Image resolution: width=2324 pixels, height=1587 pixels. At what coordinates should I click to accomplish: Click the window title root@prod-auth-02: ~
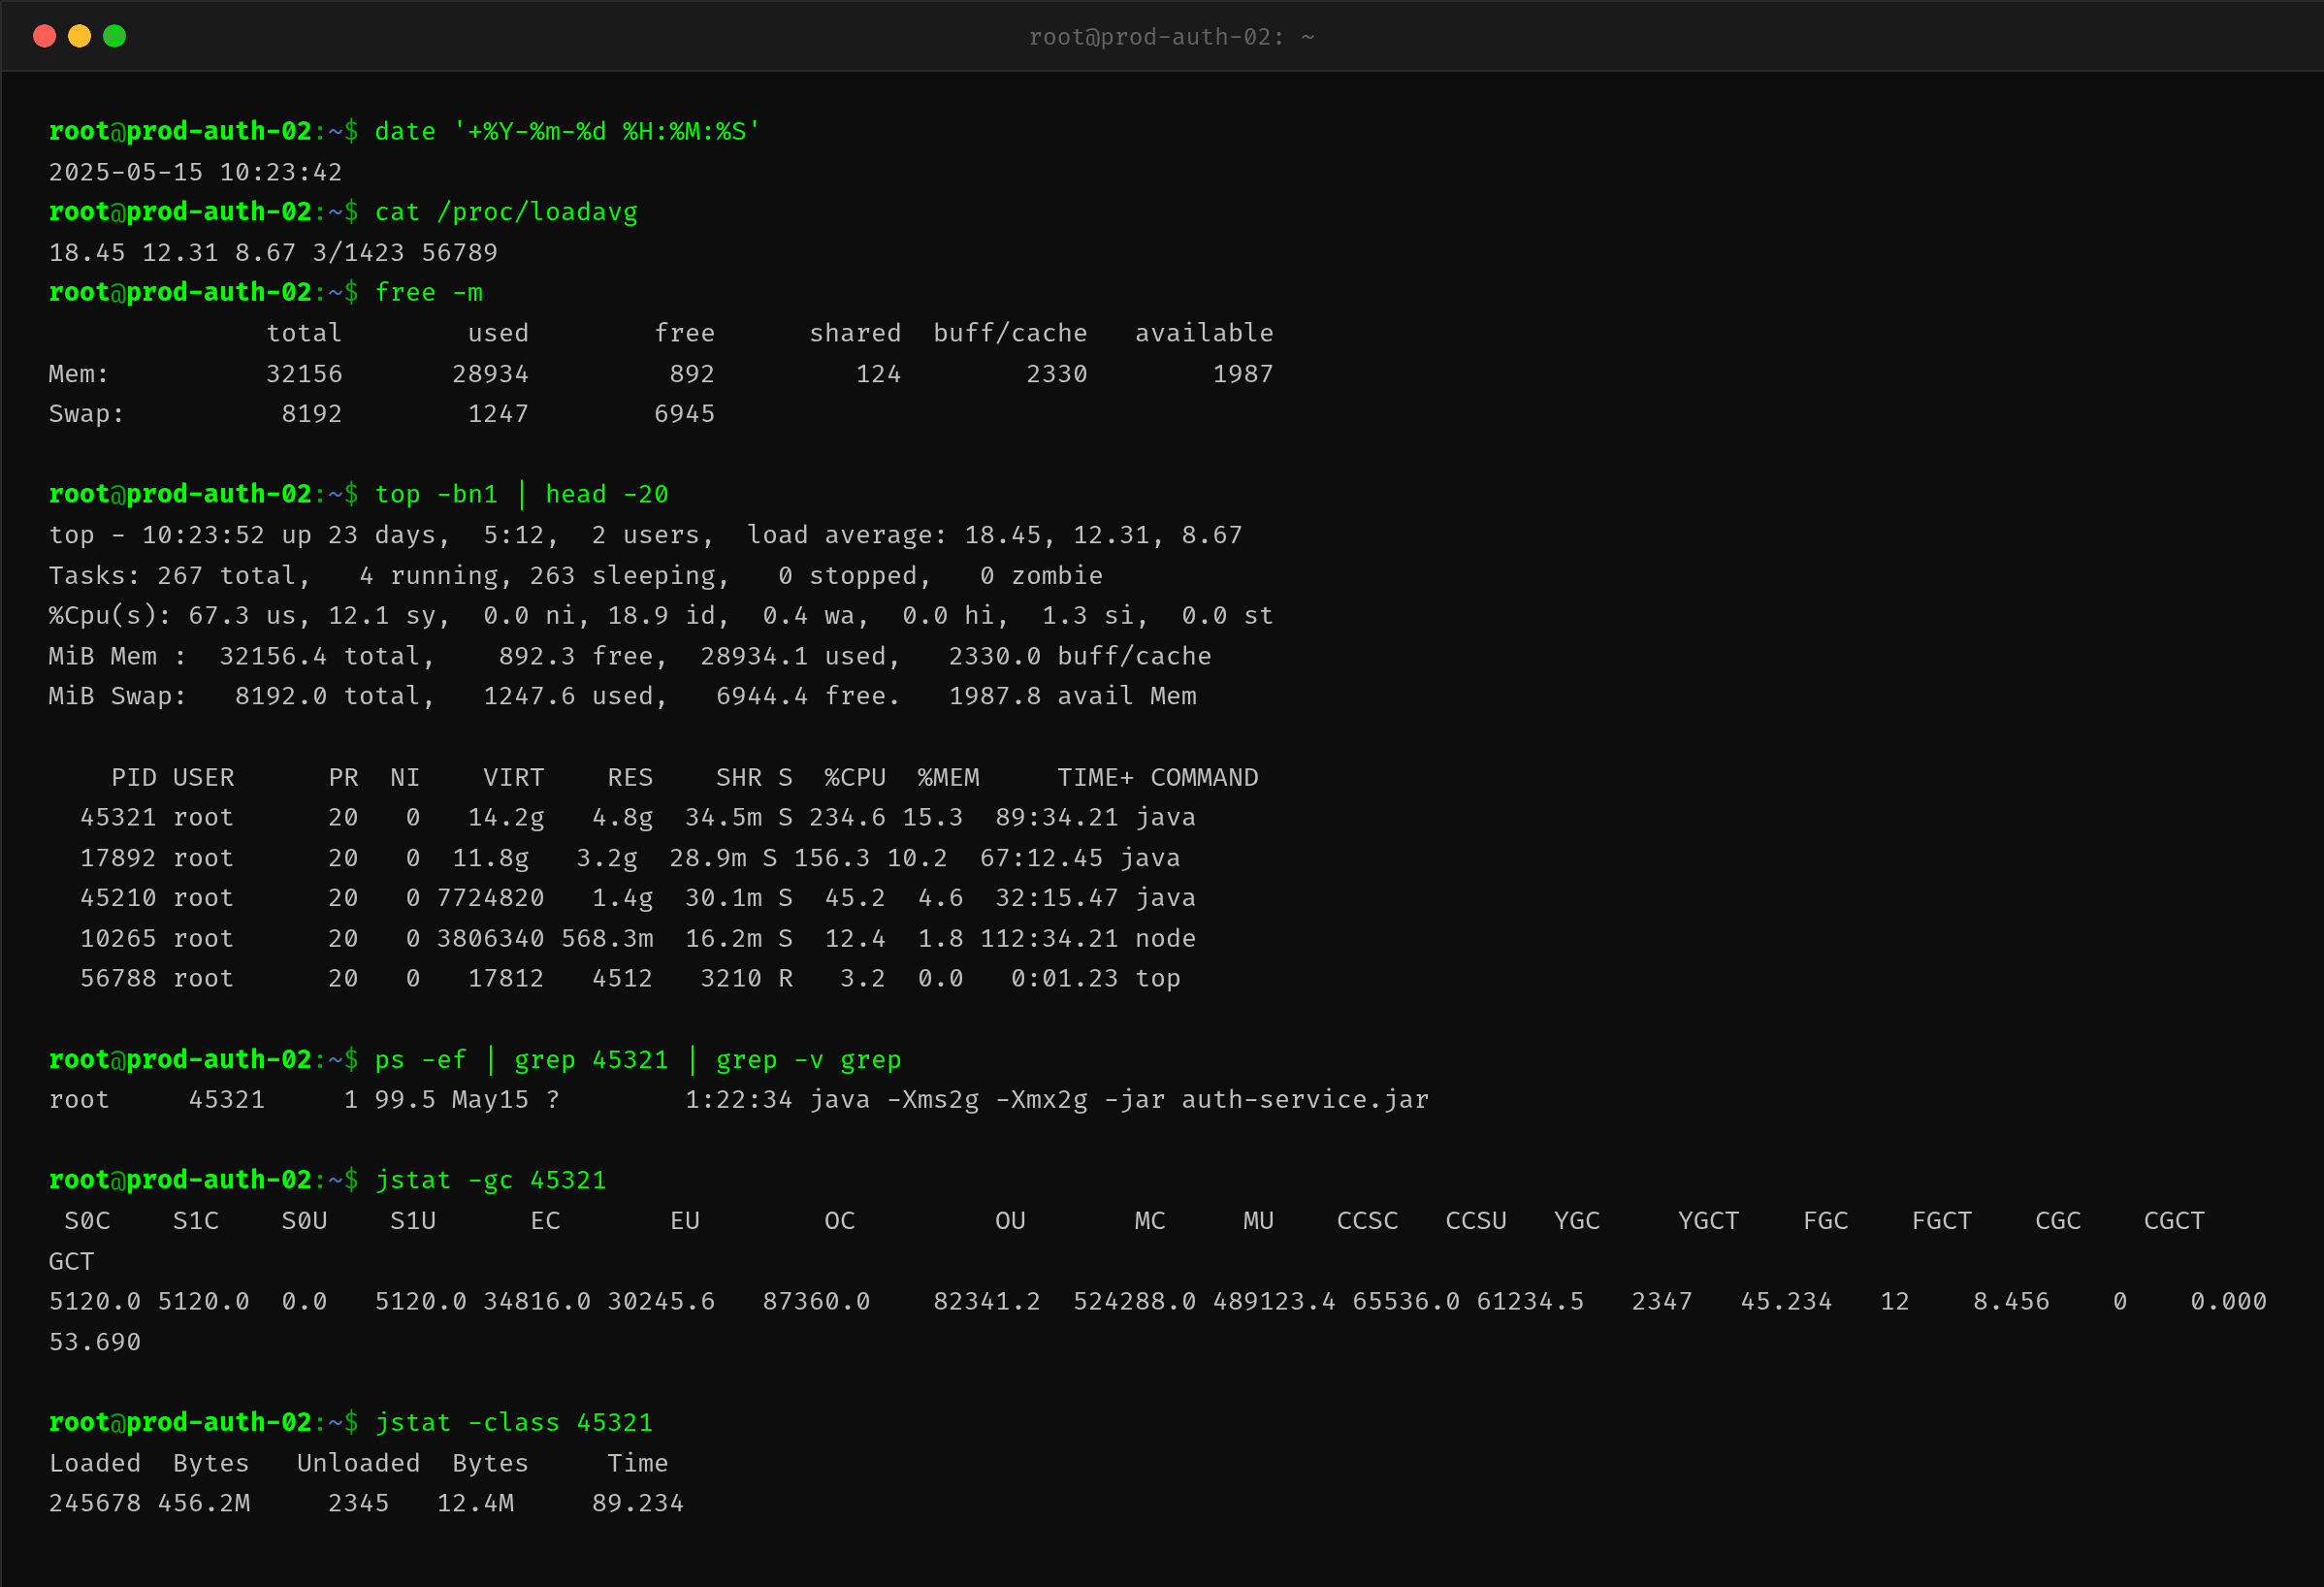pos(1171,37)
